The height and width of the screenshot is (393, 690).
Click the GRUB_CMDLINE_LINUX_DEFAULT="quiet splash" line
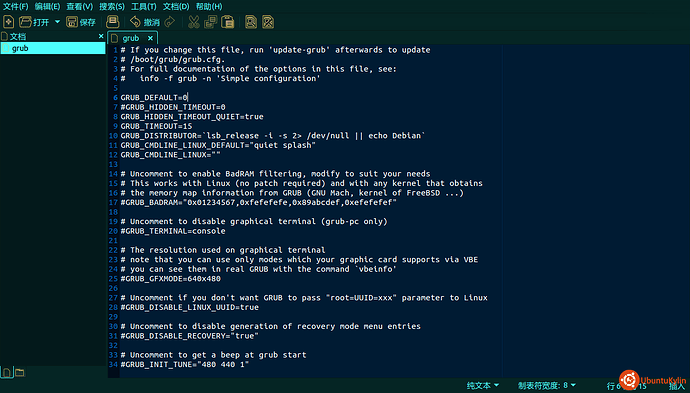218,145
